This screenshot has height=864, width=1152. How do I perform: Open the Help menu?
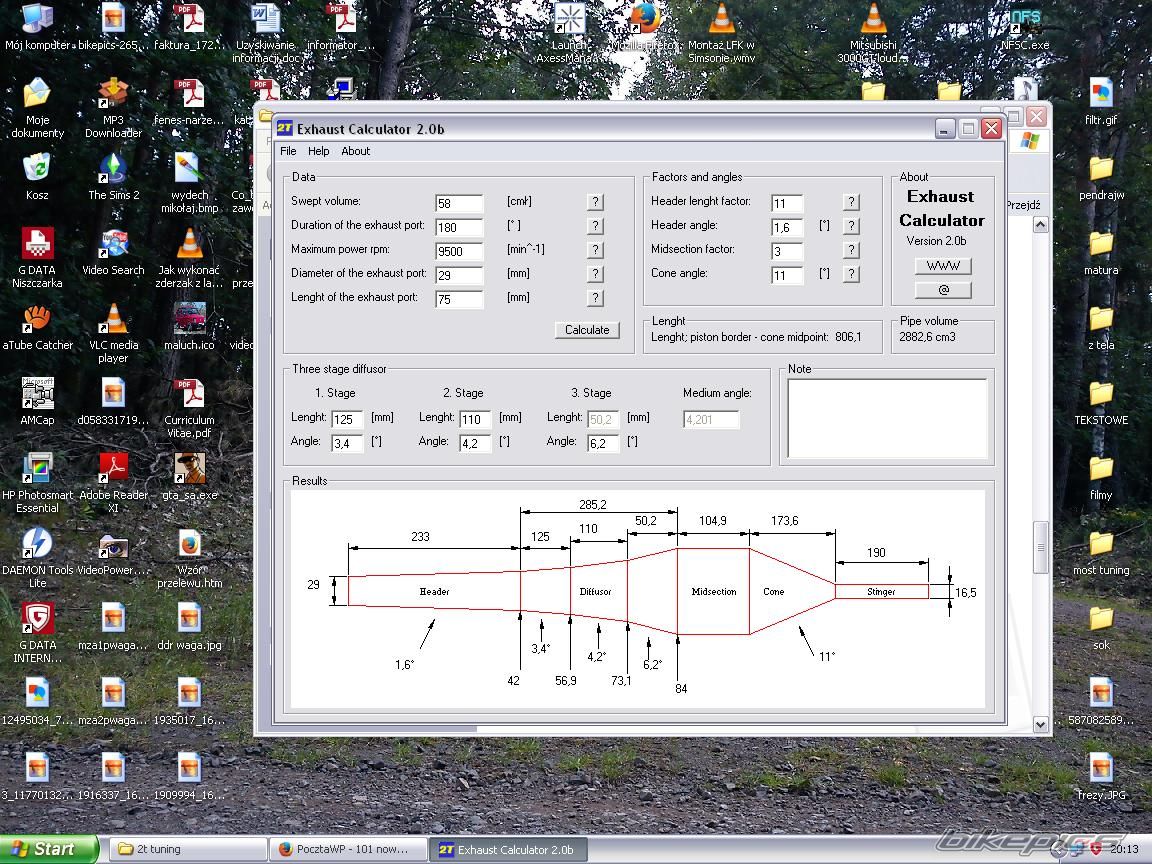pyautogui.click(x=318, y=151)
